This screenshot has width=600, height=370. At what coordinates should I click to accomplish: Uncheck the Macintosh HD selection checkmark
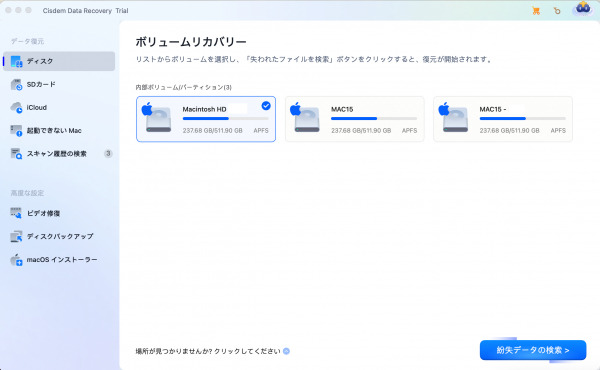(266, 106)
